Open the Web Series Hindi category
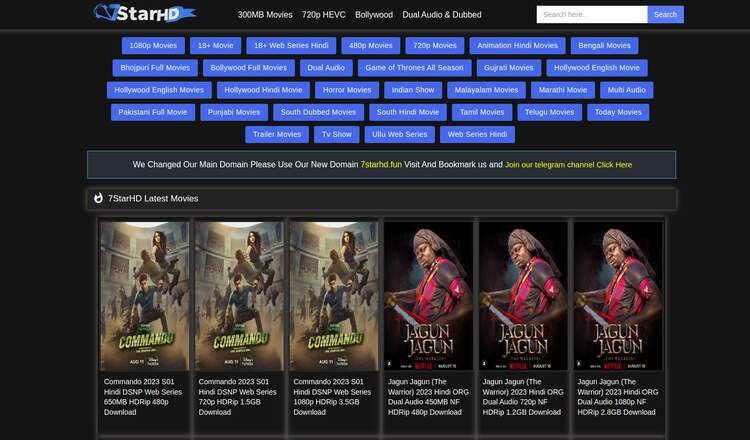Viewport: 750px width, 440px height. point(477,134)
